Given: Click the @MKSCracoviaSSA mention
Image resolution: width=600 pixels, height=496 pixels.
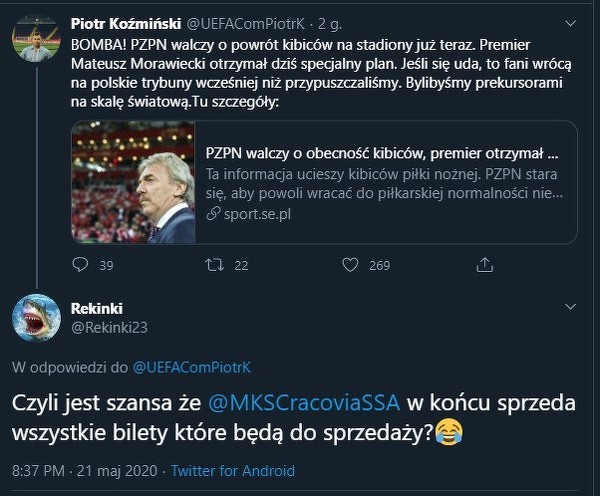Looking at the screenshot, I should pyautogui.click(x=304, y=403).
